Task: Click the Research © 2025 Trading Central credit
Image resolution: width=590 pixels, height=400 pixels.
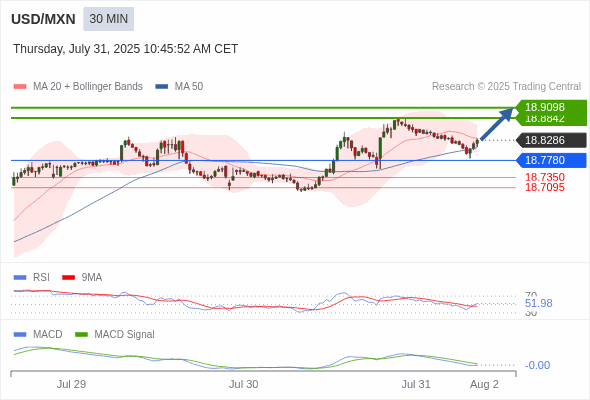Action: tap(506, 87)
